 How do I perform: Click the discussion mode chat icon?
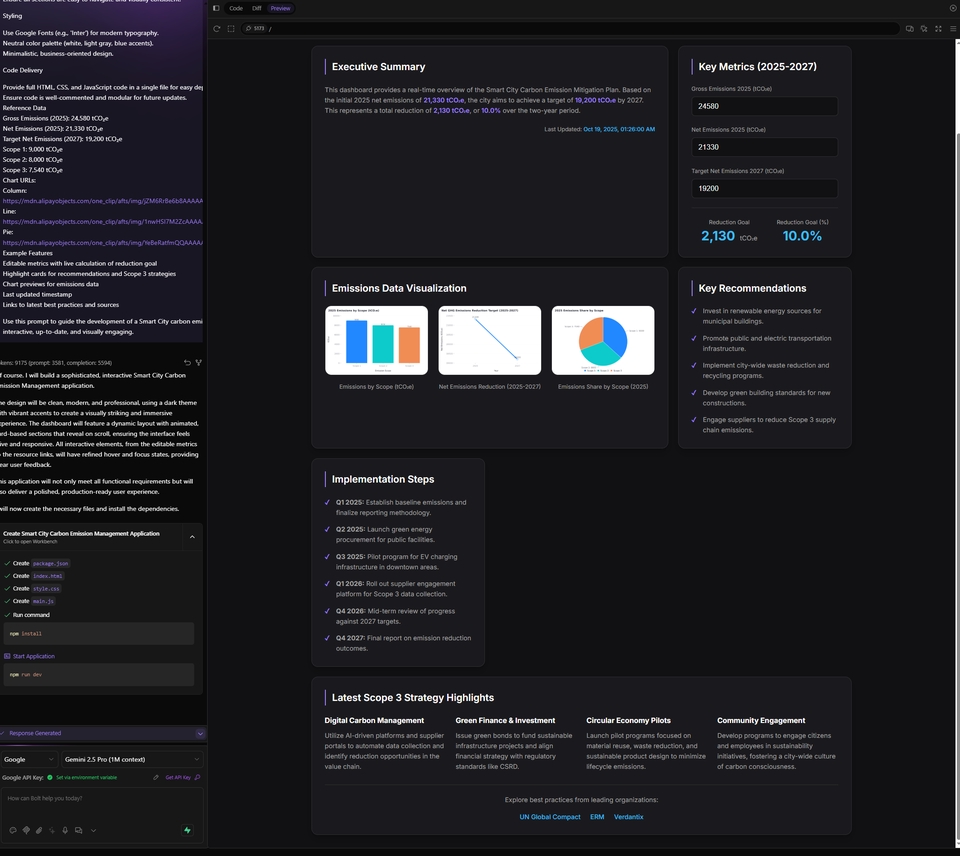coord(78,831)
